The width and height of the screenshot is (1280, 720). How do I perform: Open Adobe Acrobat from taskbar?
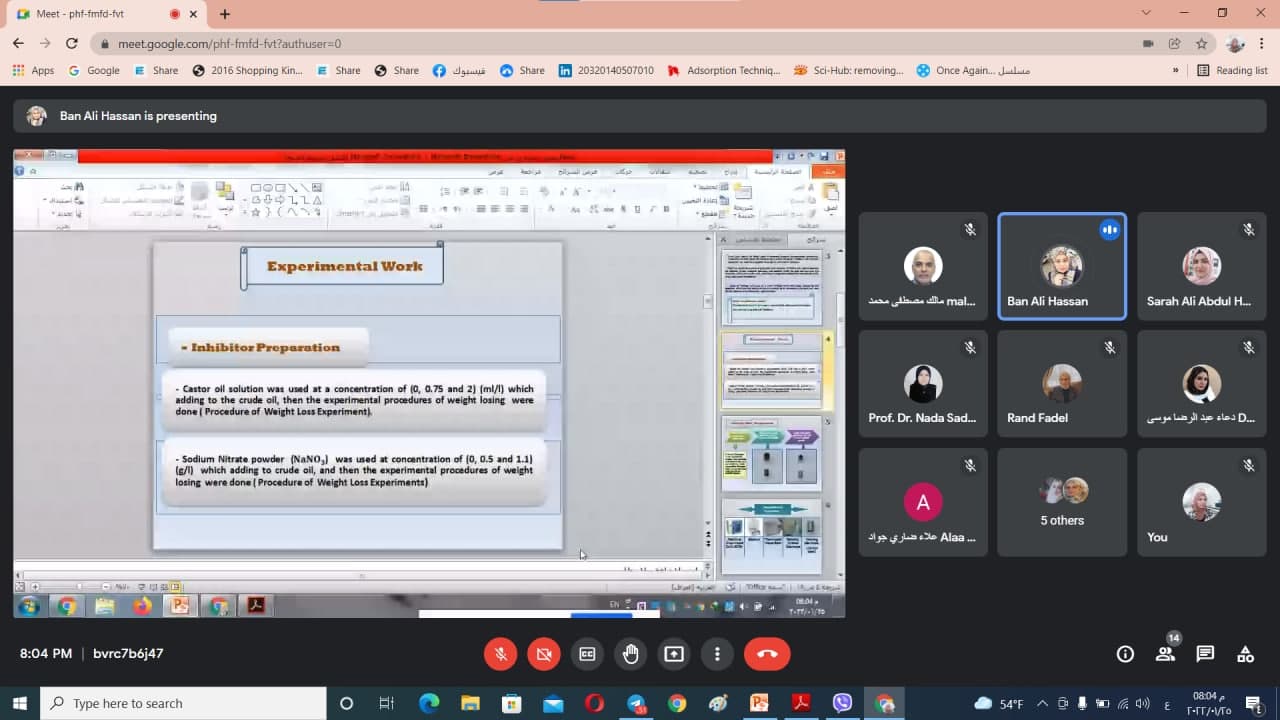pyautogui.click(x=801, y=703)
